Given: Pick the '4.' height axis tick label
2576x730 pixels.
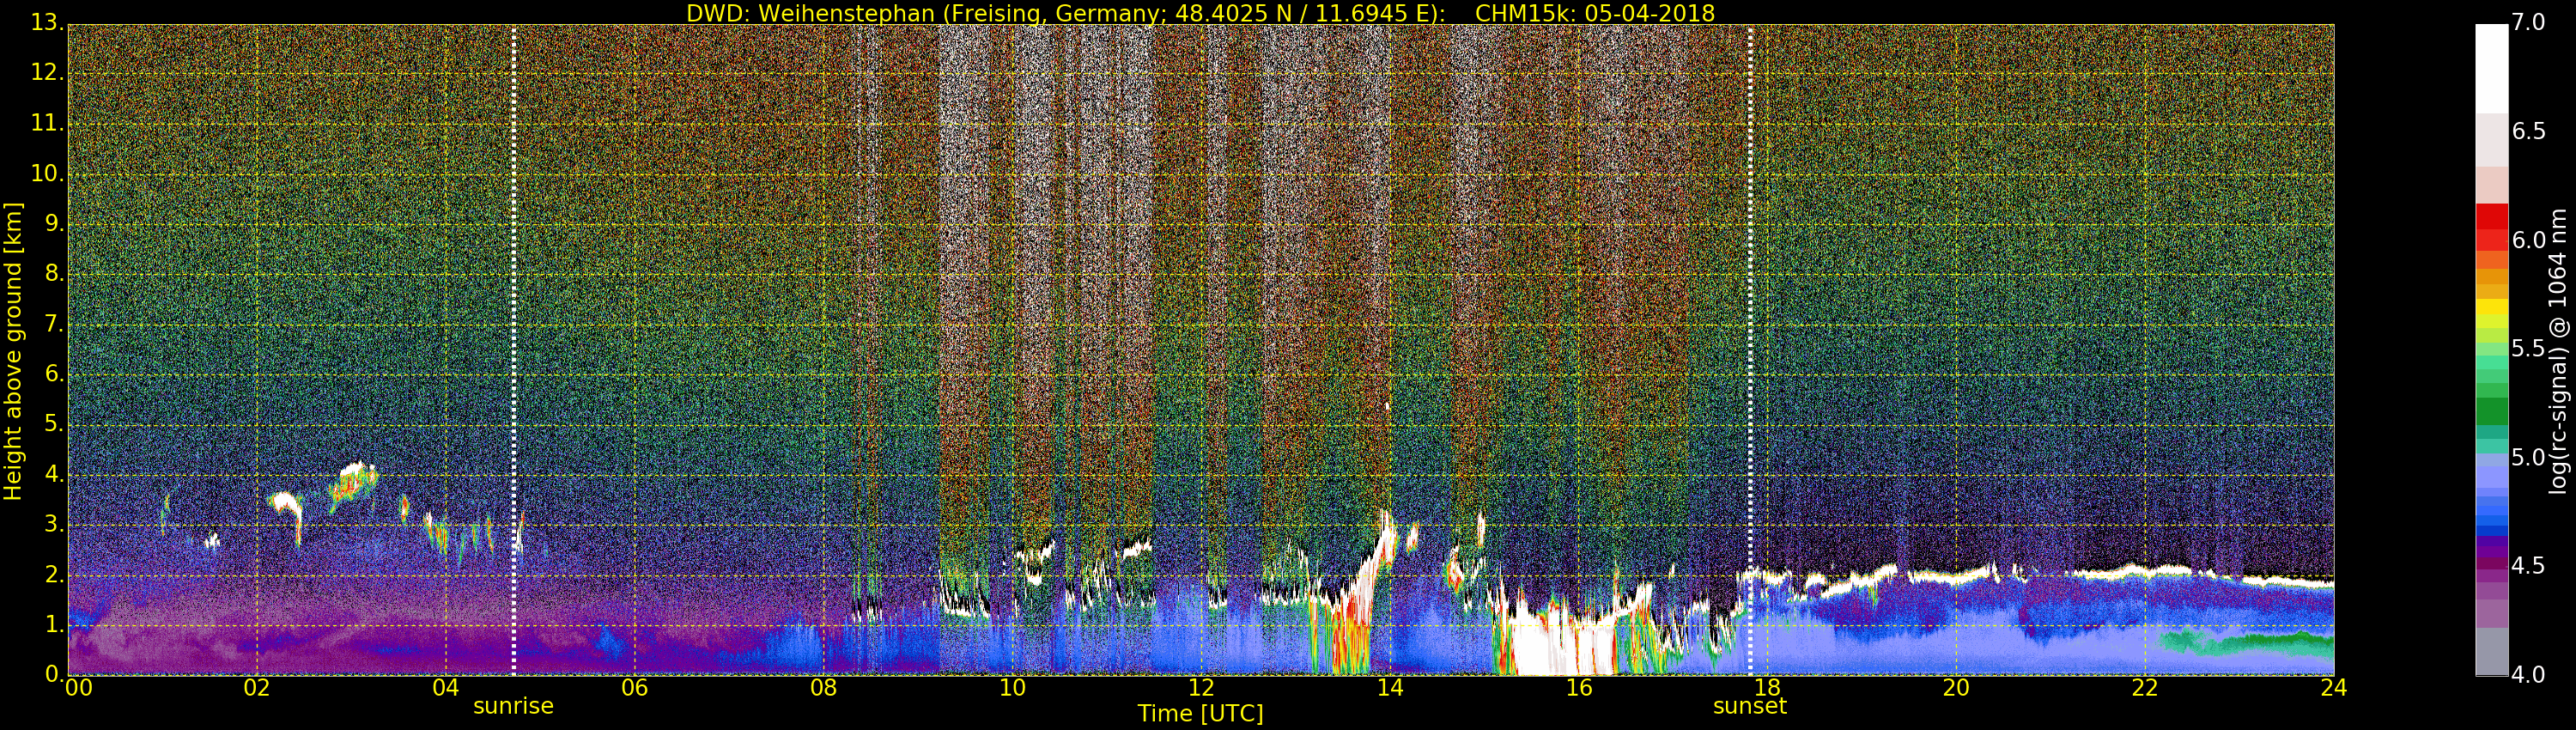Looking at the screenshot, I should [54, 475].
